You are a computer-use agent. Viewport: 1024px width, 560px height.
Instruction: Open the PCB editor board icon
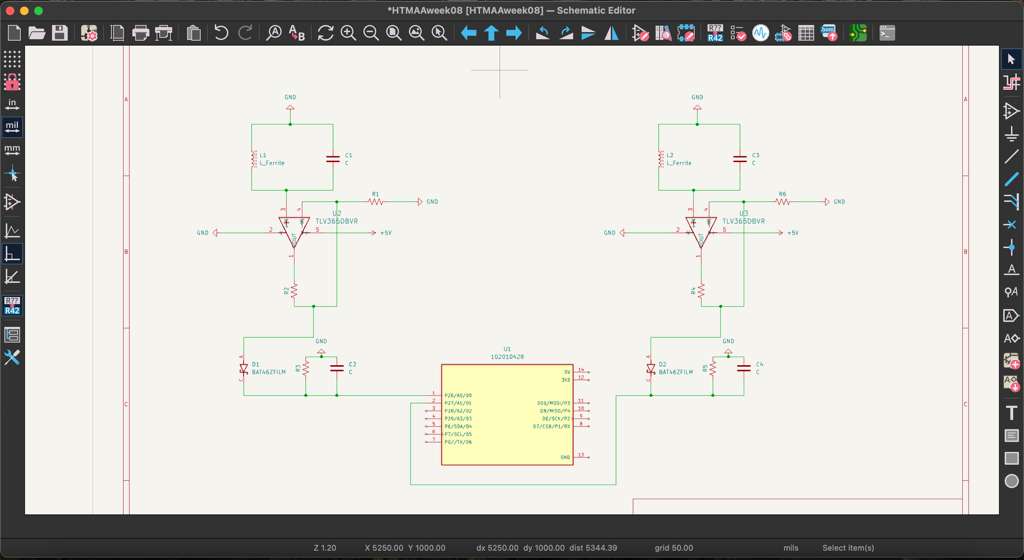pyautogui.click(x=858, y=33)
